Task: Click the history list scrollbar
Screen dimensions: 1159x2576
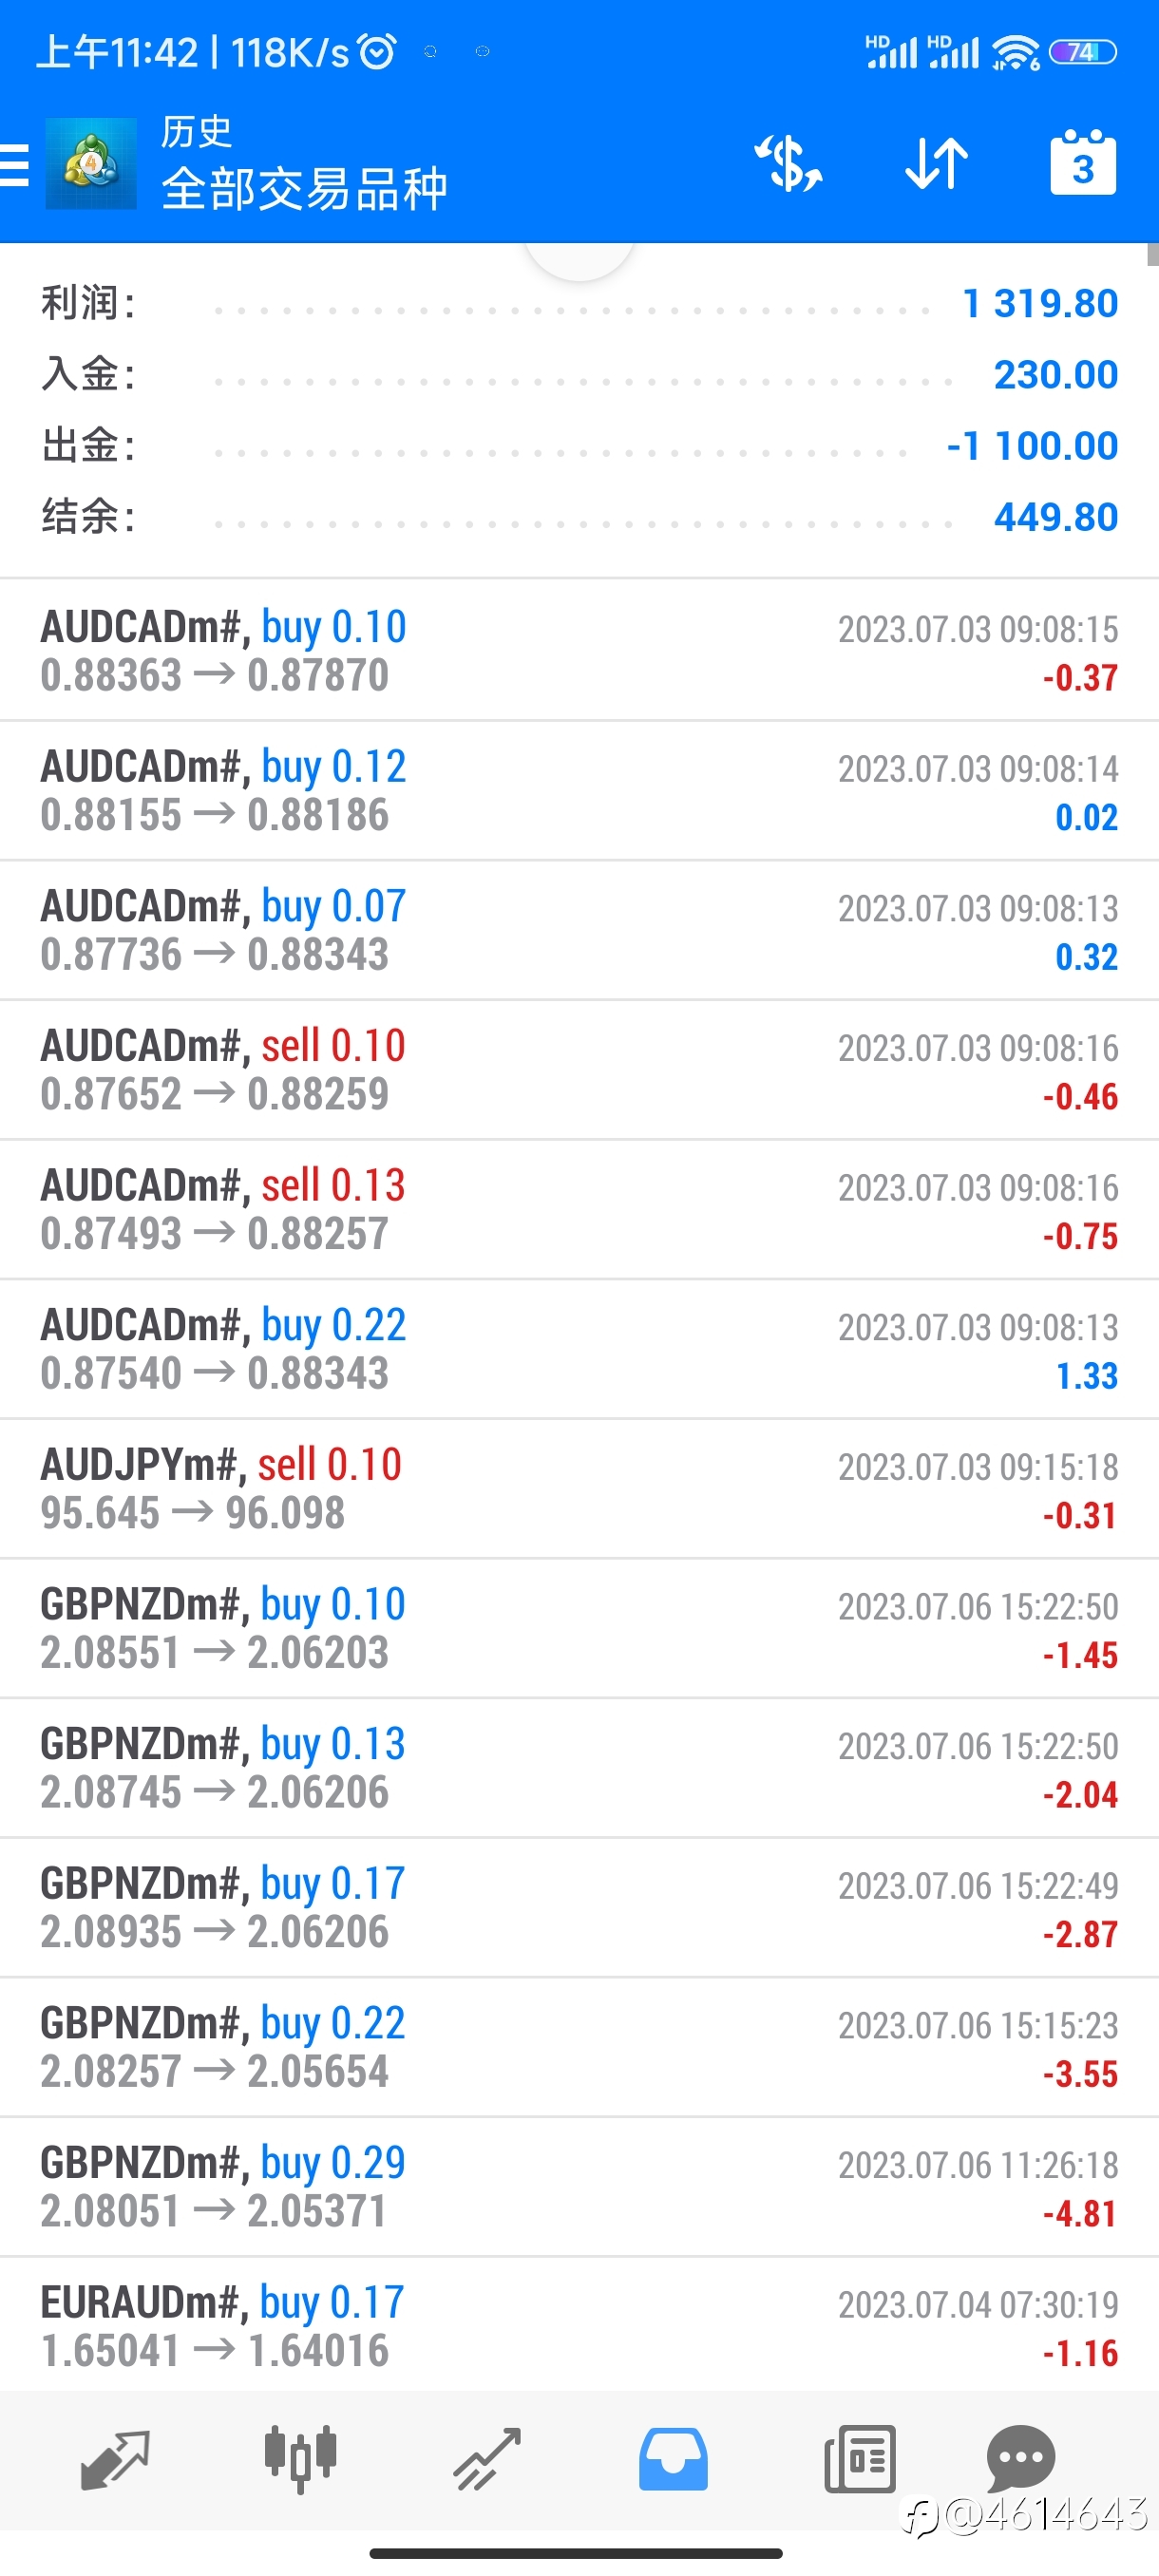Action: (1153, 254)
